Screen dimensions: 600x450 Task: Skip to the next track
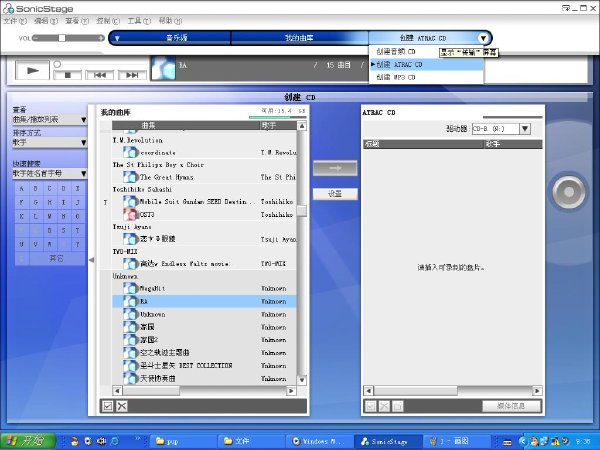132,75
